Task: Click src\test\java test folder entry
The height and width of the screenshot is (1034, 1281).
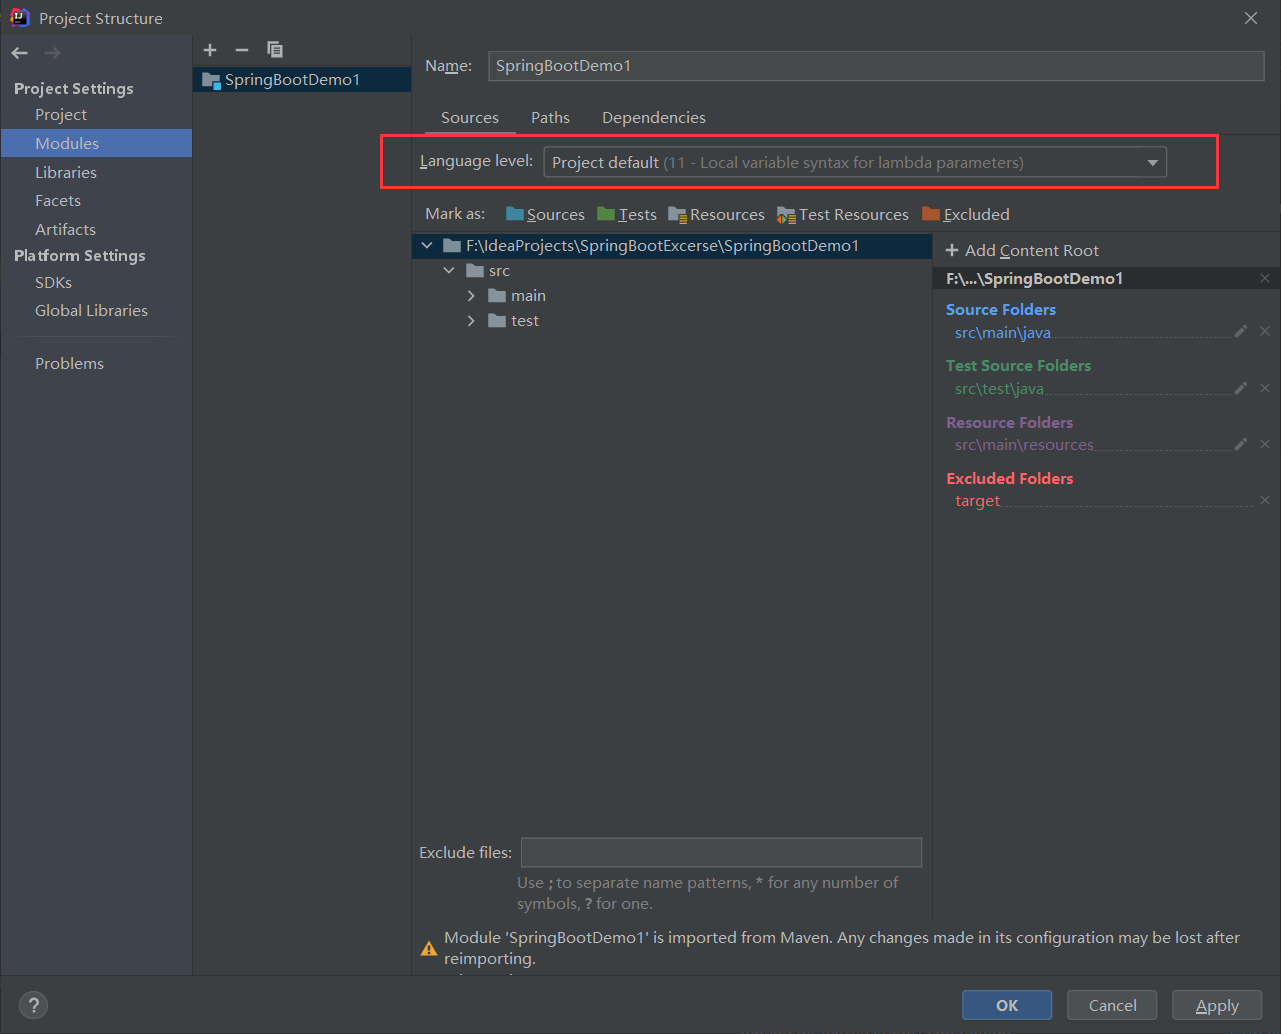Action: pos(999,389)
